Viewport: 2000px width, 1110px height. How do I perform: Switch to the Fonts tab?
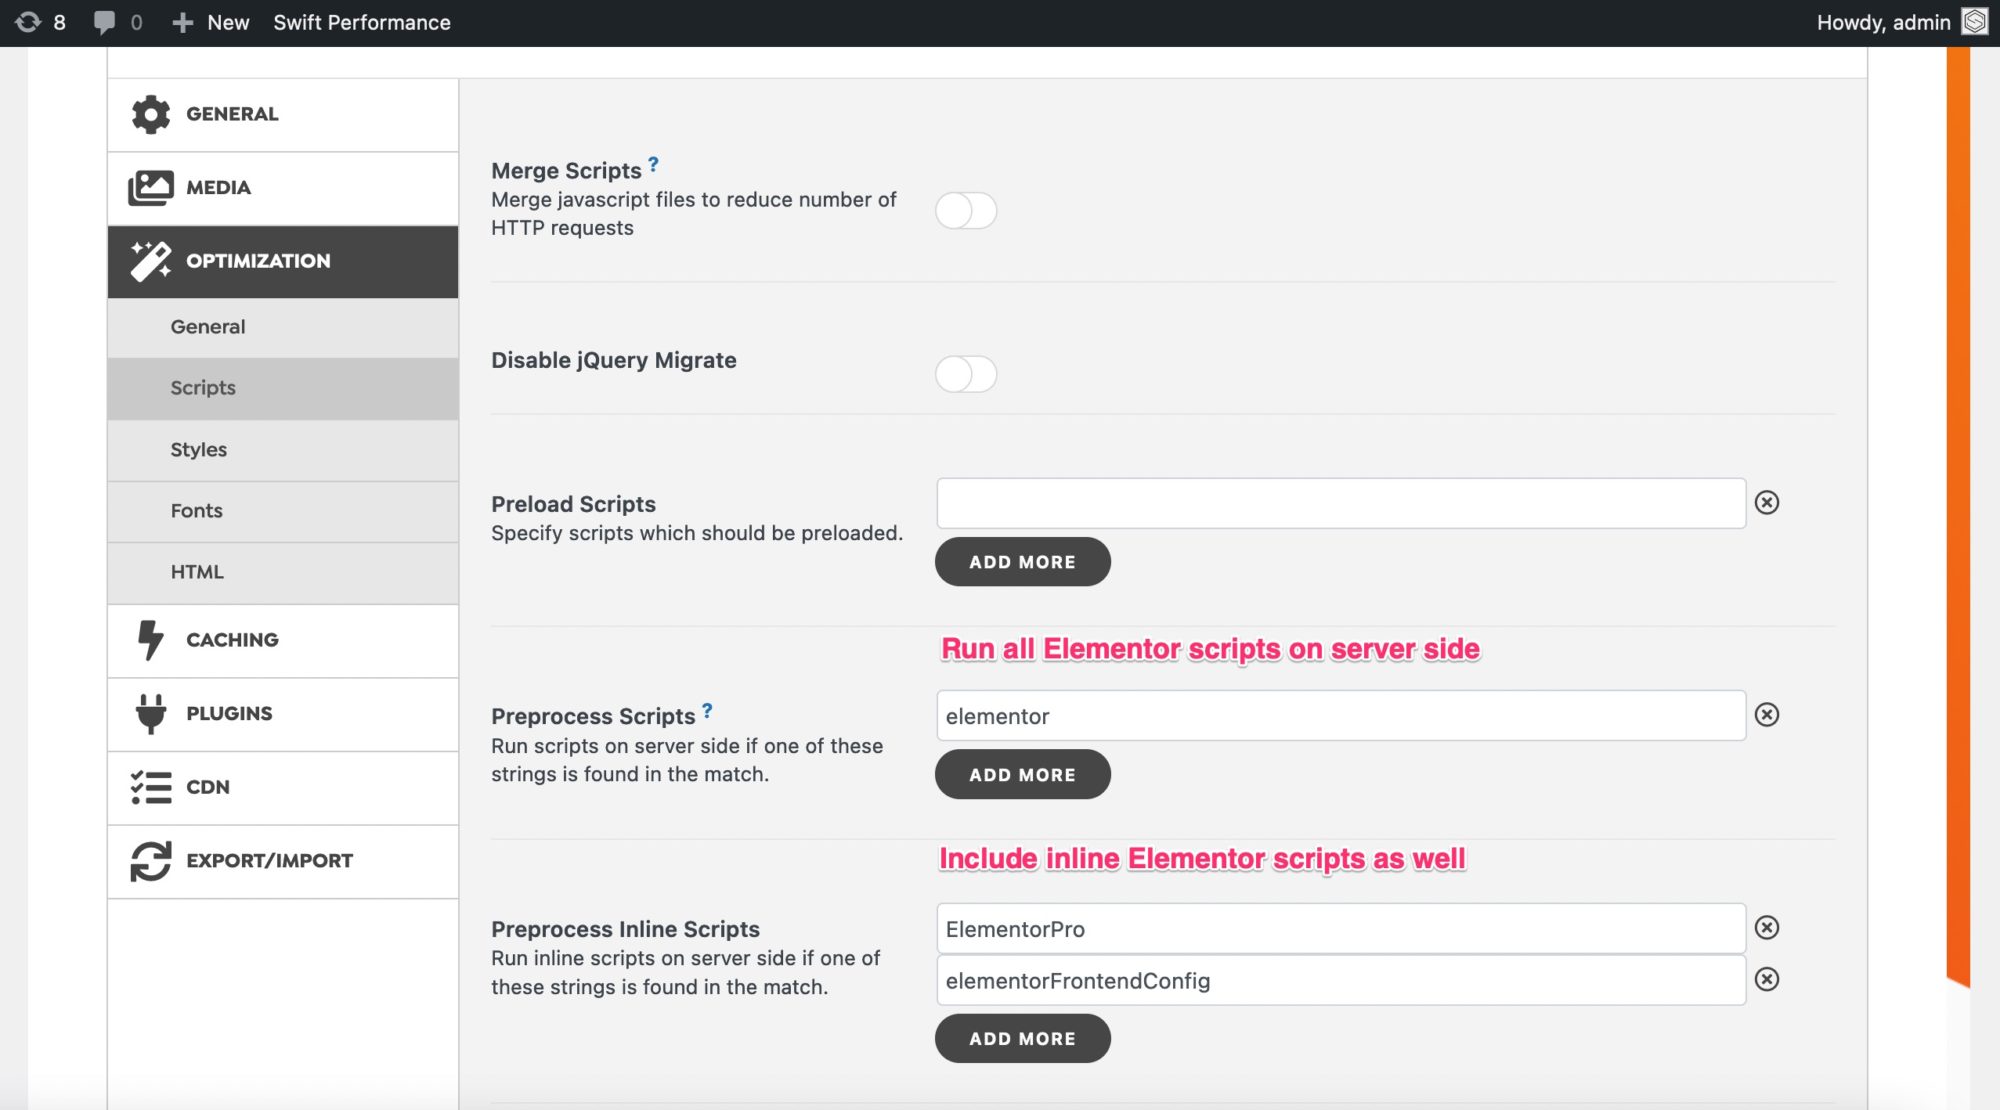(196, 510)
